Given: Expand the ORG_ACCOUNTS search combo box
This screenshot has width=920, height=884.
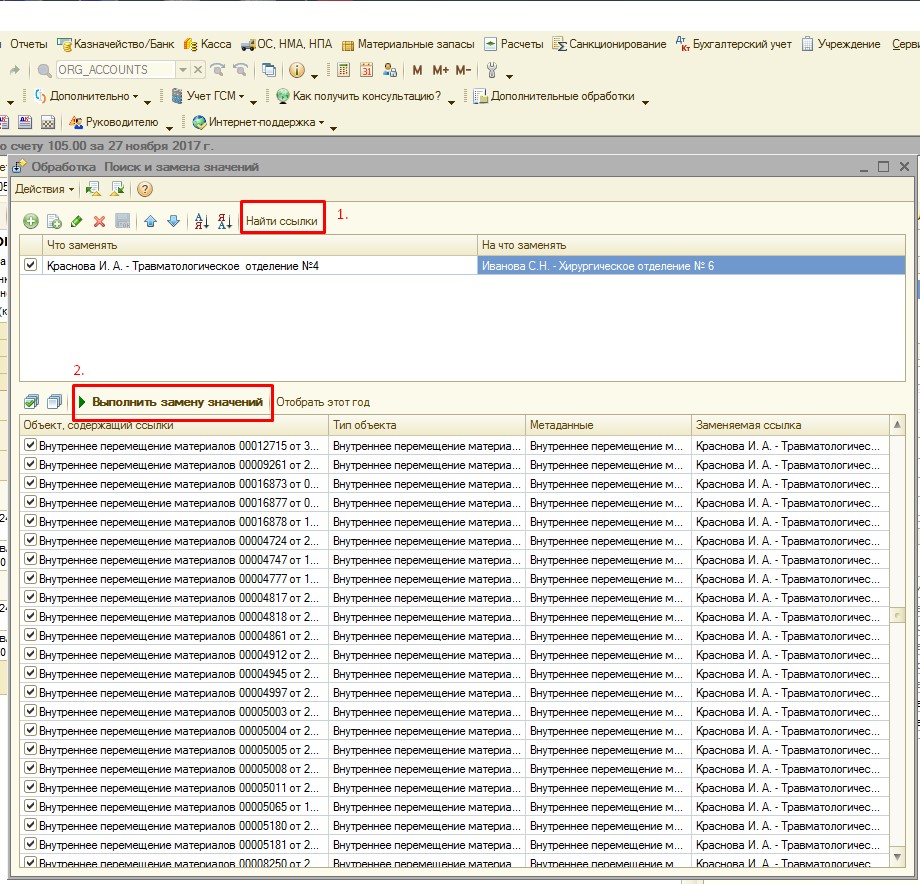Looking at the screenshot, I should [182, 70].
